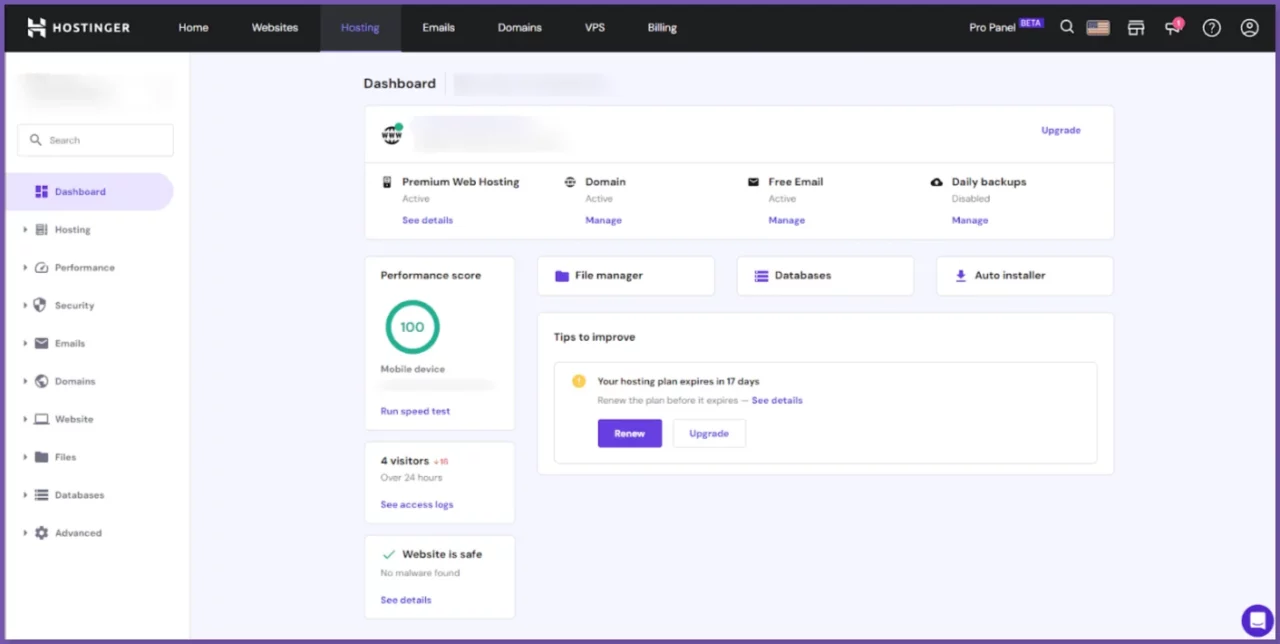
Task: Open the File manager tile
Action: (625, 276)
